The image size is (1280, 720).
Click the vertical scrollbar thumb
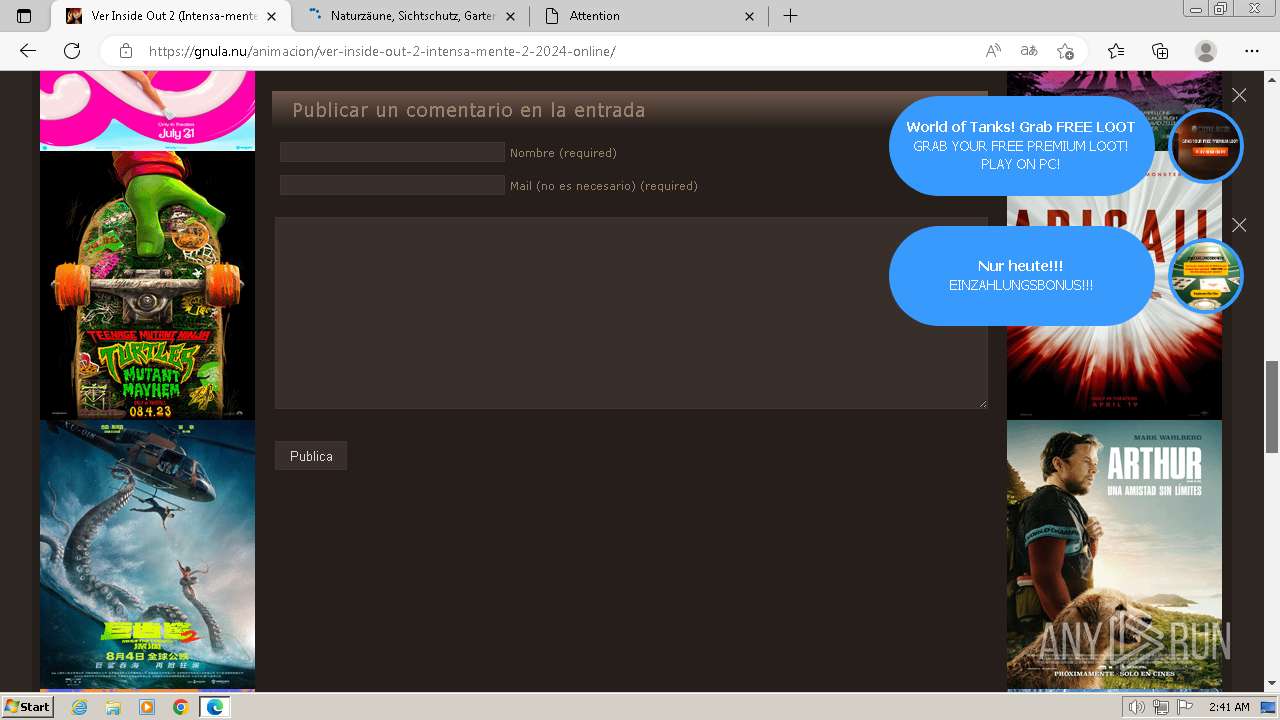(1272, 407)
